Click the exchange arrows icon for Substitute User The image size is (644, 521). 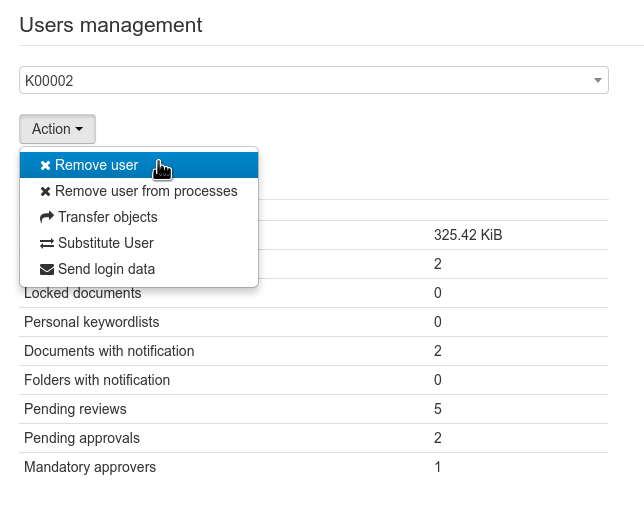(x=46, y=244)
